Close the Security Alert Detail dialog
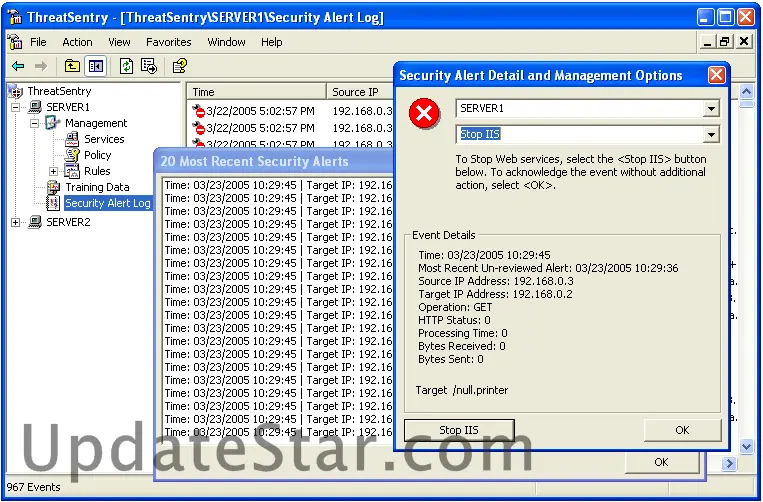 pyautogui.click(x=716, y=75)
